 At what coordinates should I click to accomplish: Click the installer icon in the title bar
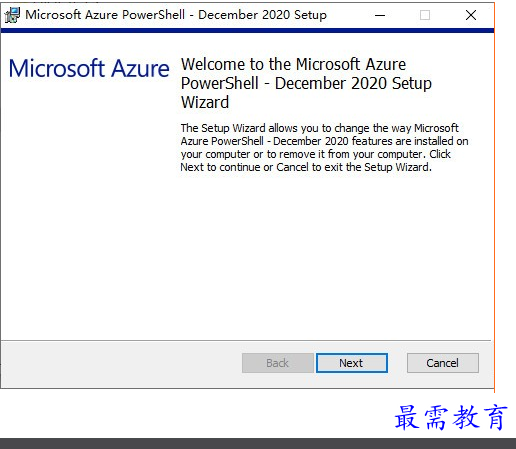coord(12,15)
